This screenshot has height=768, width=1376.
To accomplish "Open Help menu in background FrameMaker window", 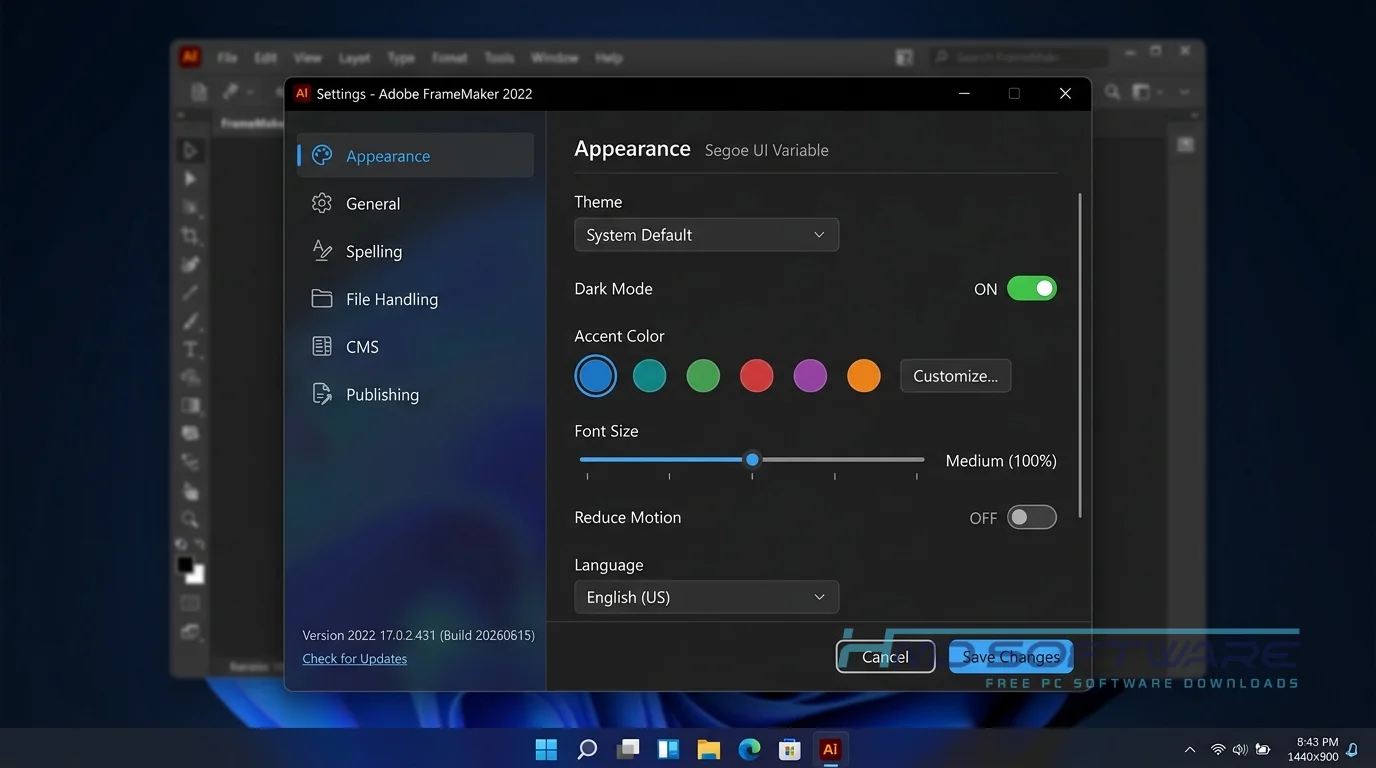I will point(609,58).
